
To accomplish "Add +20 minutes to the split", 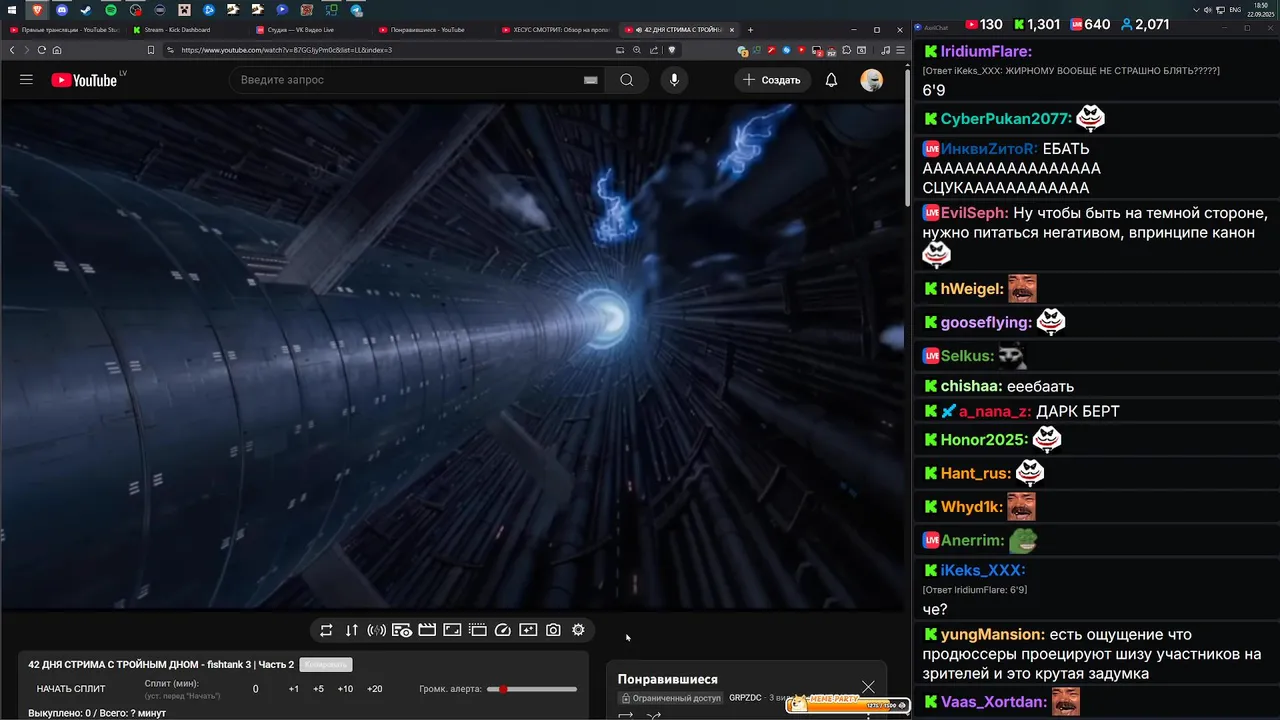I will 375,689.
